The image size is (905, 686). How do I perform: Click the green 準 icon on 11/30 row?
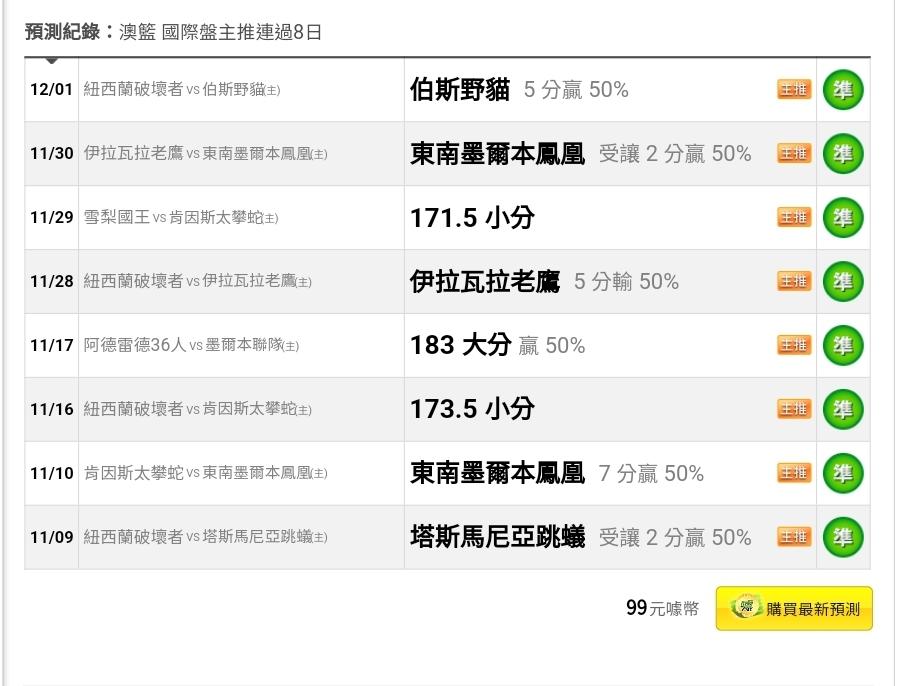(843, 154)
